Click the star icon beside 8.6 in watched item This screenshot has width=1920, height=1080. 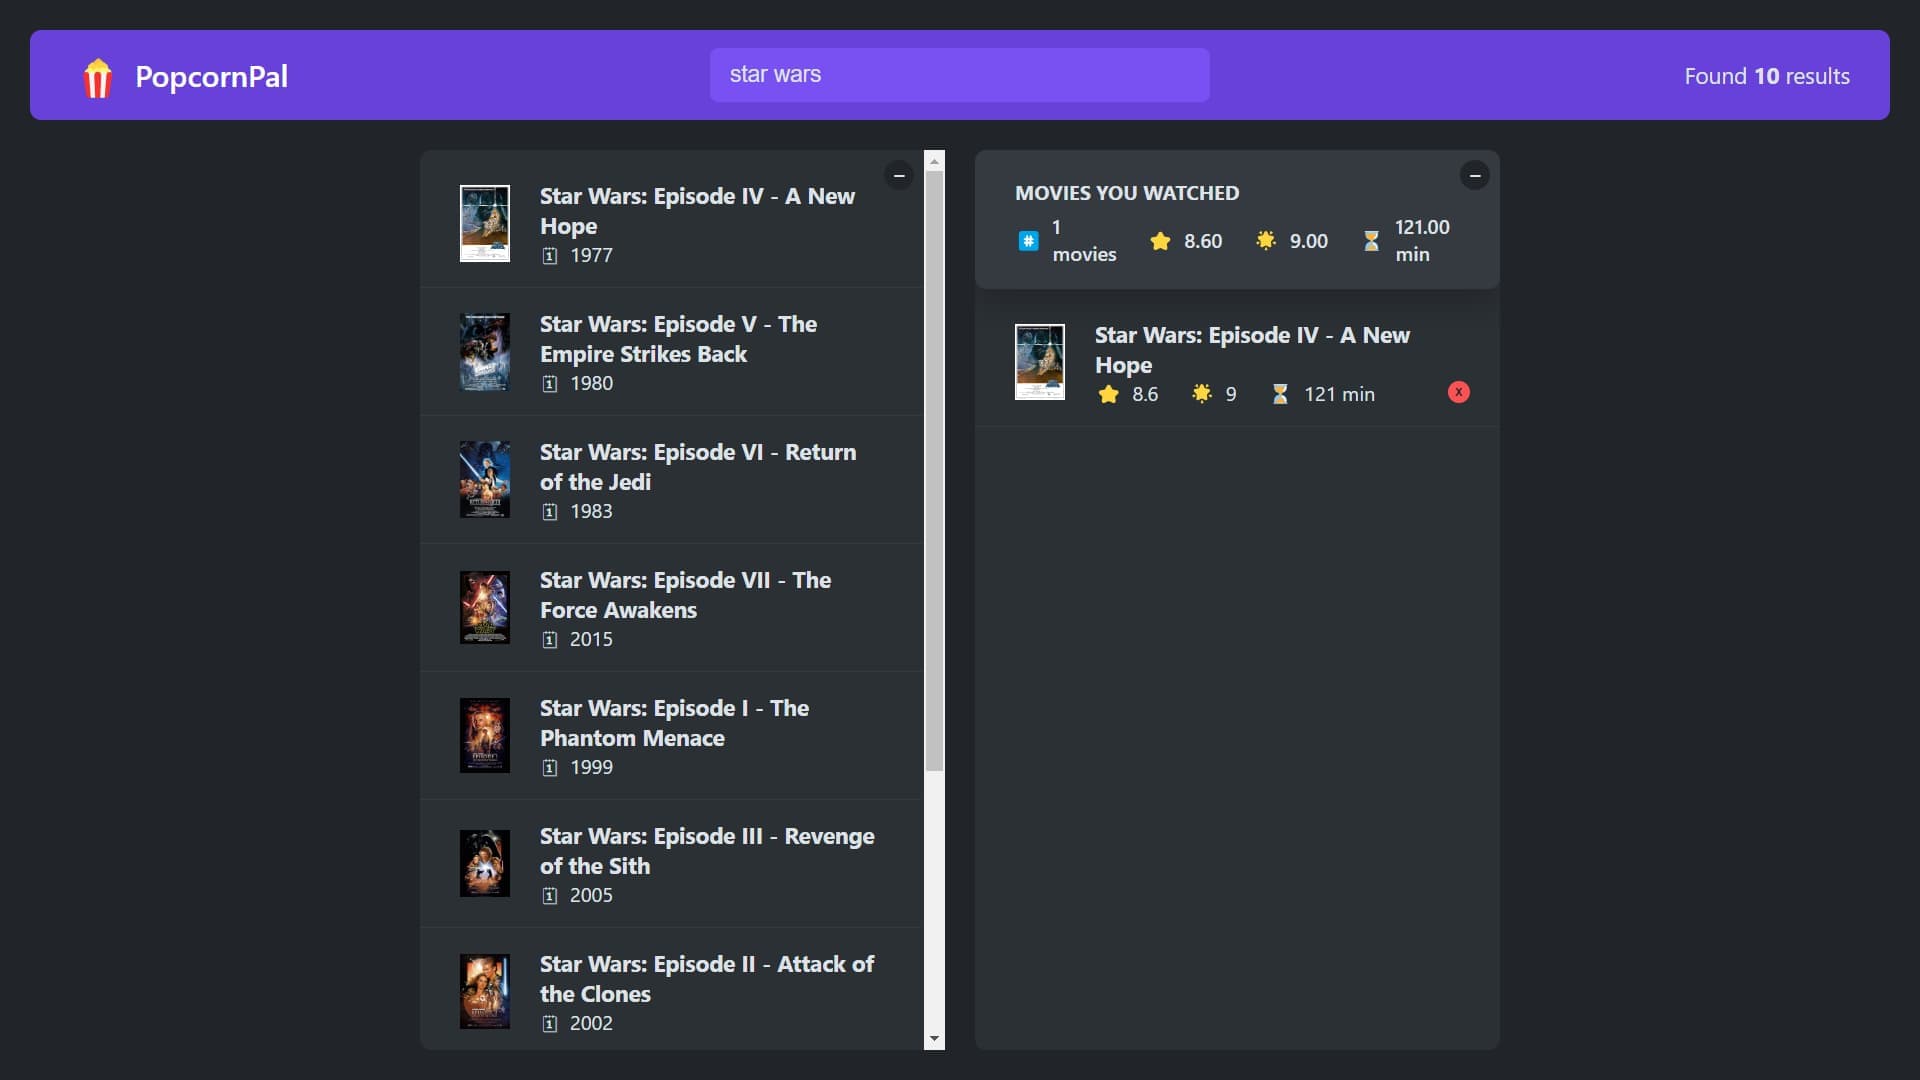1108,394
